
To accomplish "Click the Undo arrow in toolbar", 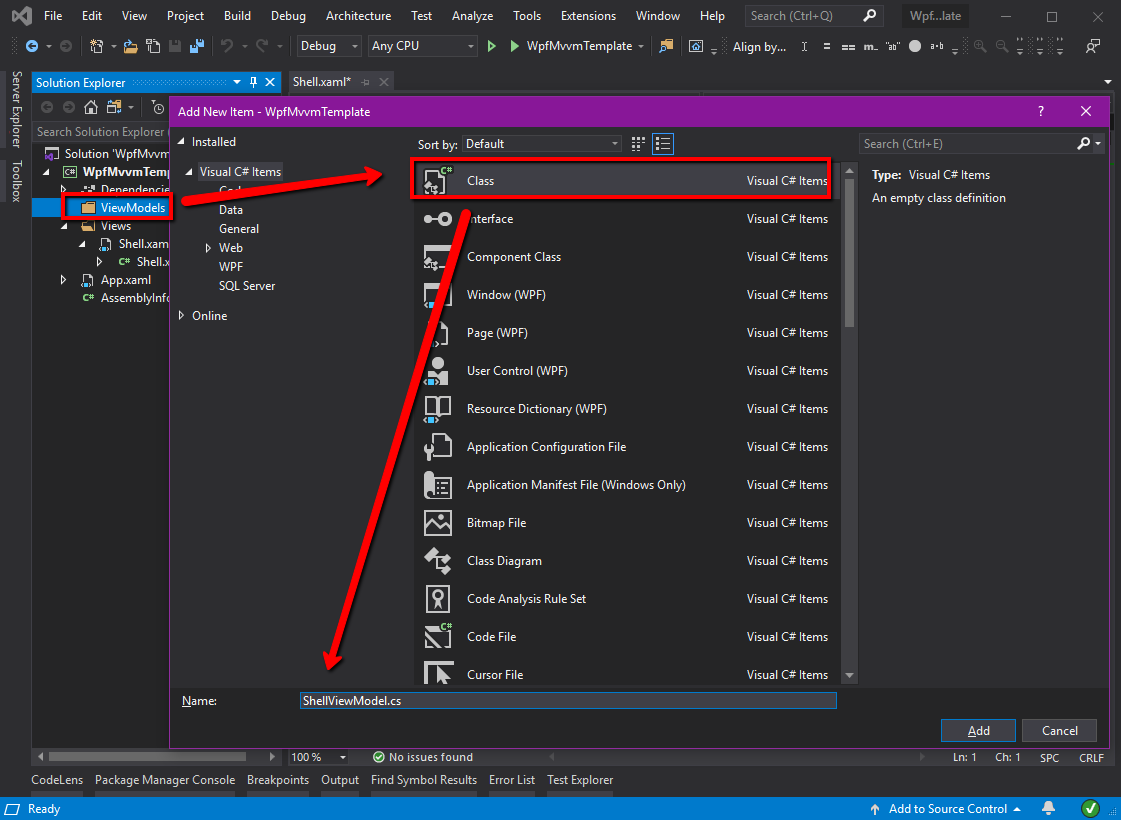I will click(x=227, y=46).
